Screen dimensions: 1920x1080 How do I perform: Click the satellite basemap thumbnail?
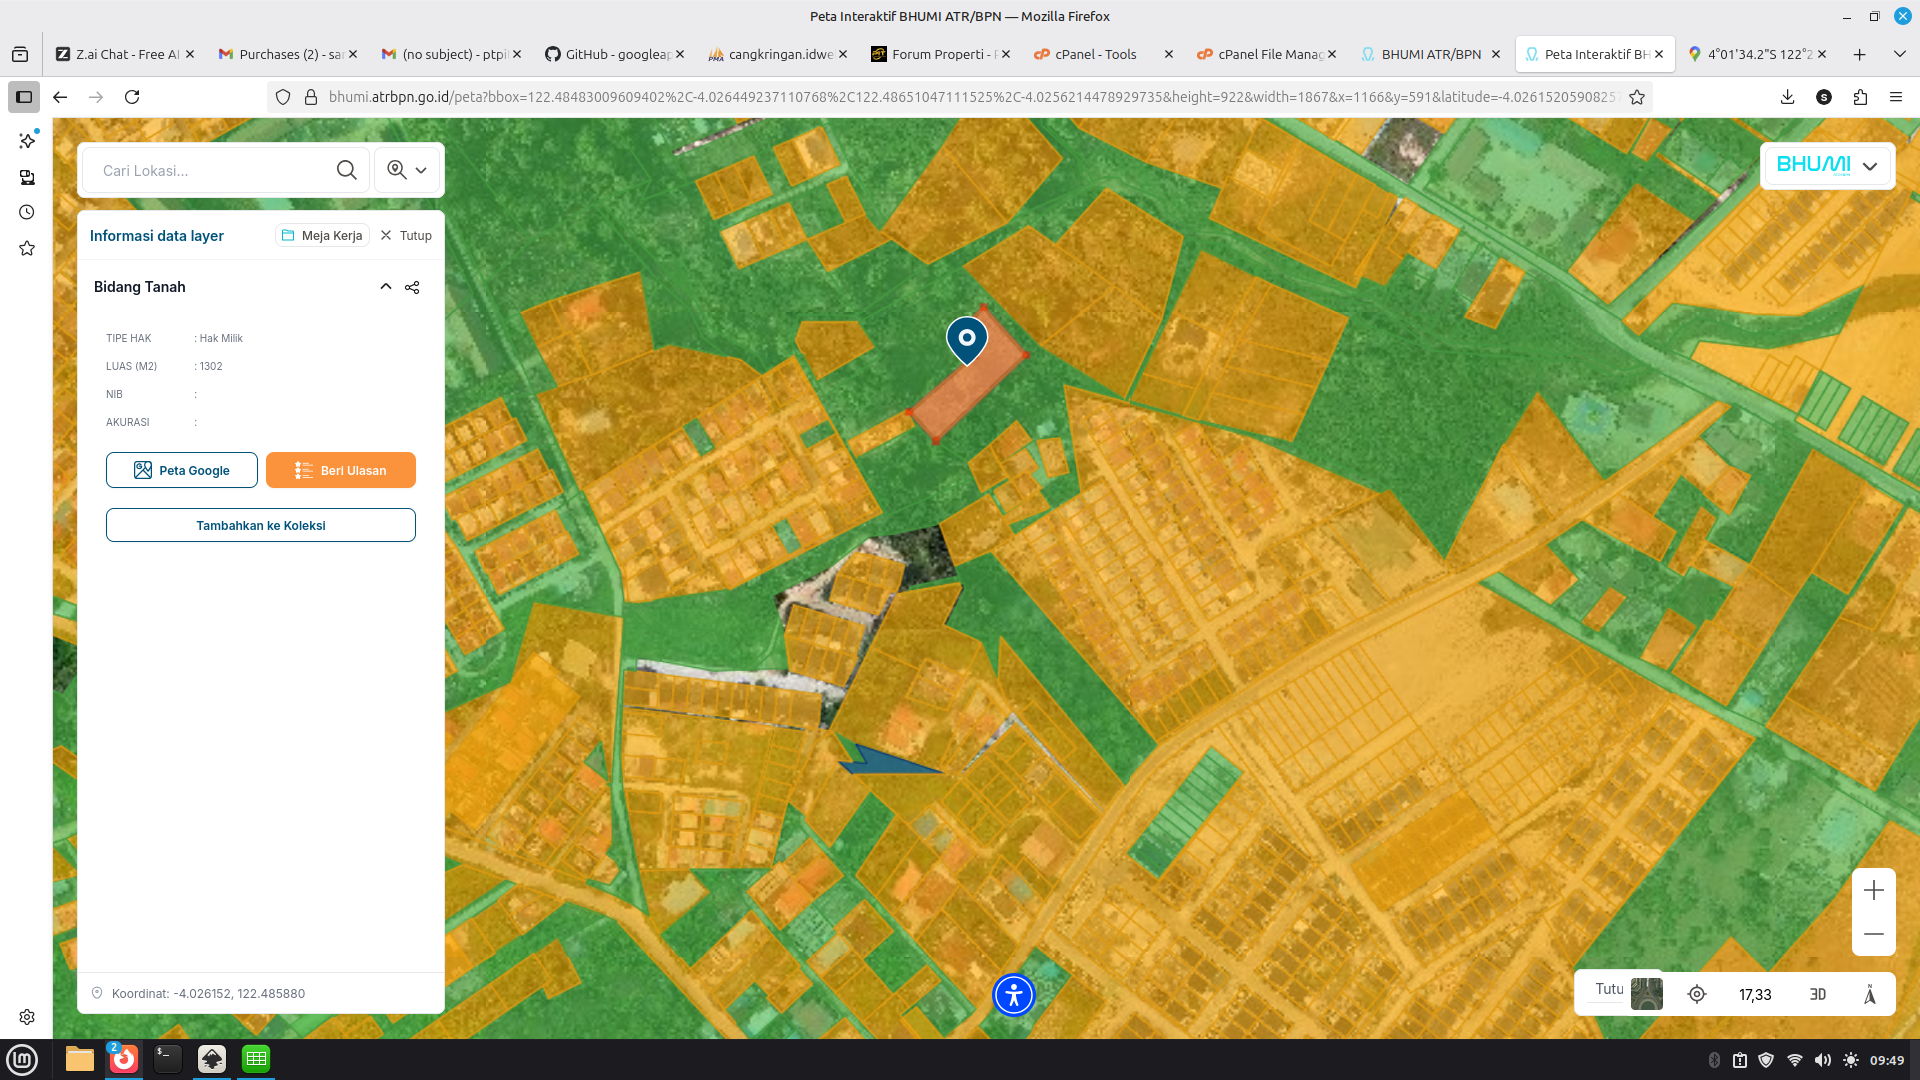[x=1646, y=993]
